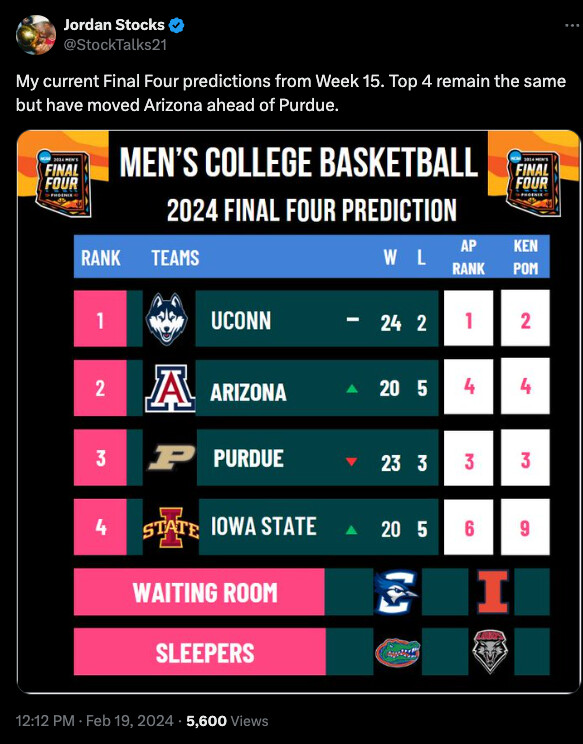This screenshot has height=744, width=583.
Task: Open the @StockTalks21 handle link
Action: 115,45
